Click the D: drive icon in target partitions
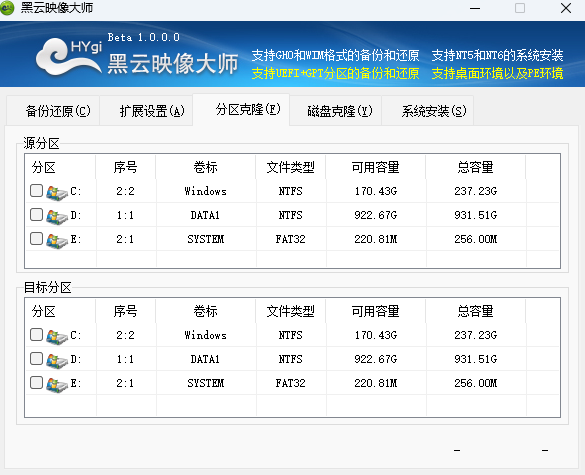Viewport: 585px width, 475px height. tap(57, 360)
